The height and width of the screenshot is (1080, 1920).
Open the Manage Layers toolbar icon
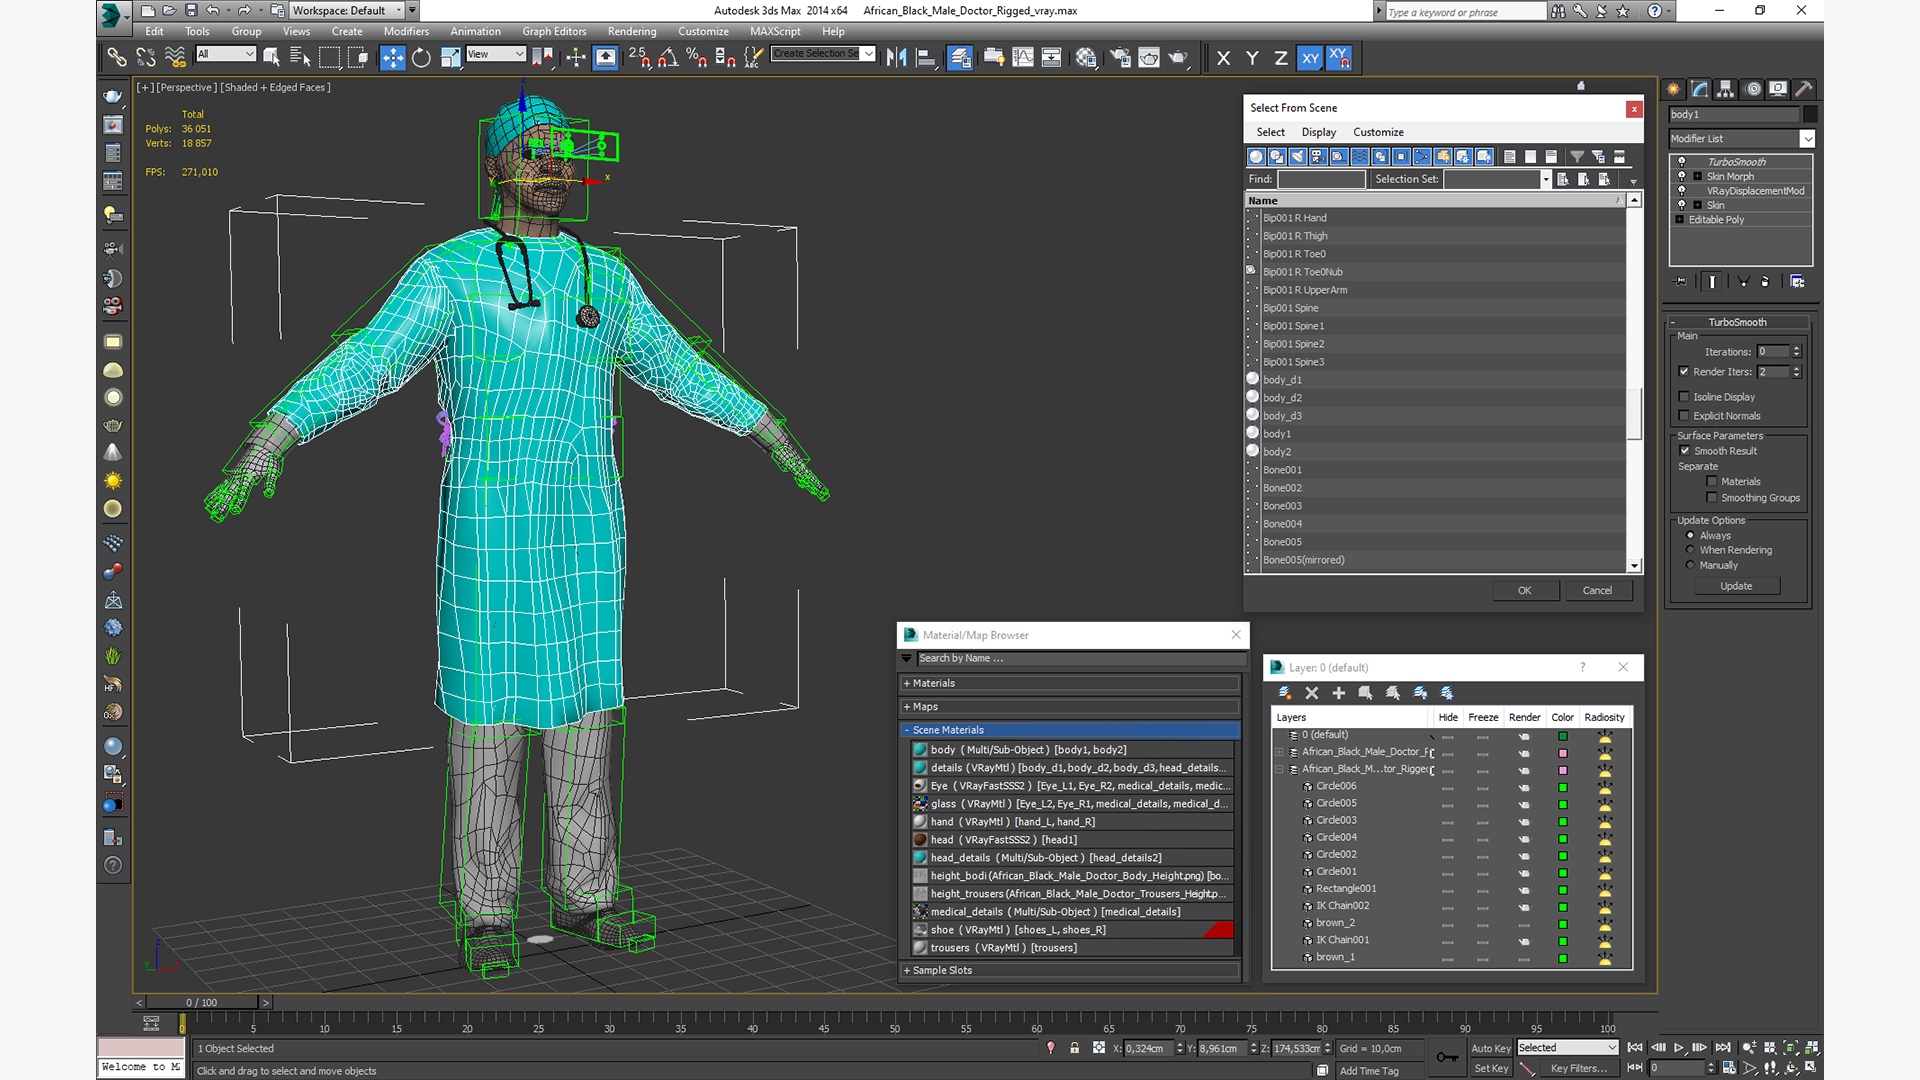click(x=960, y=58)
